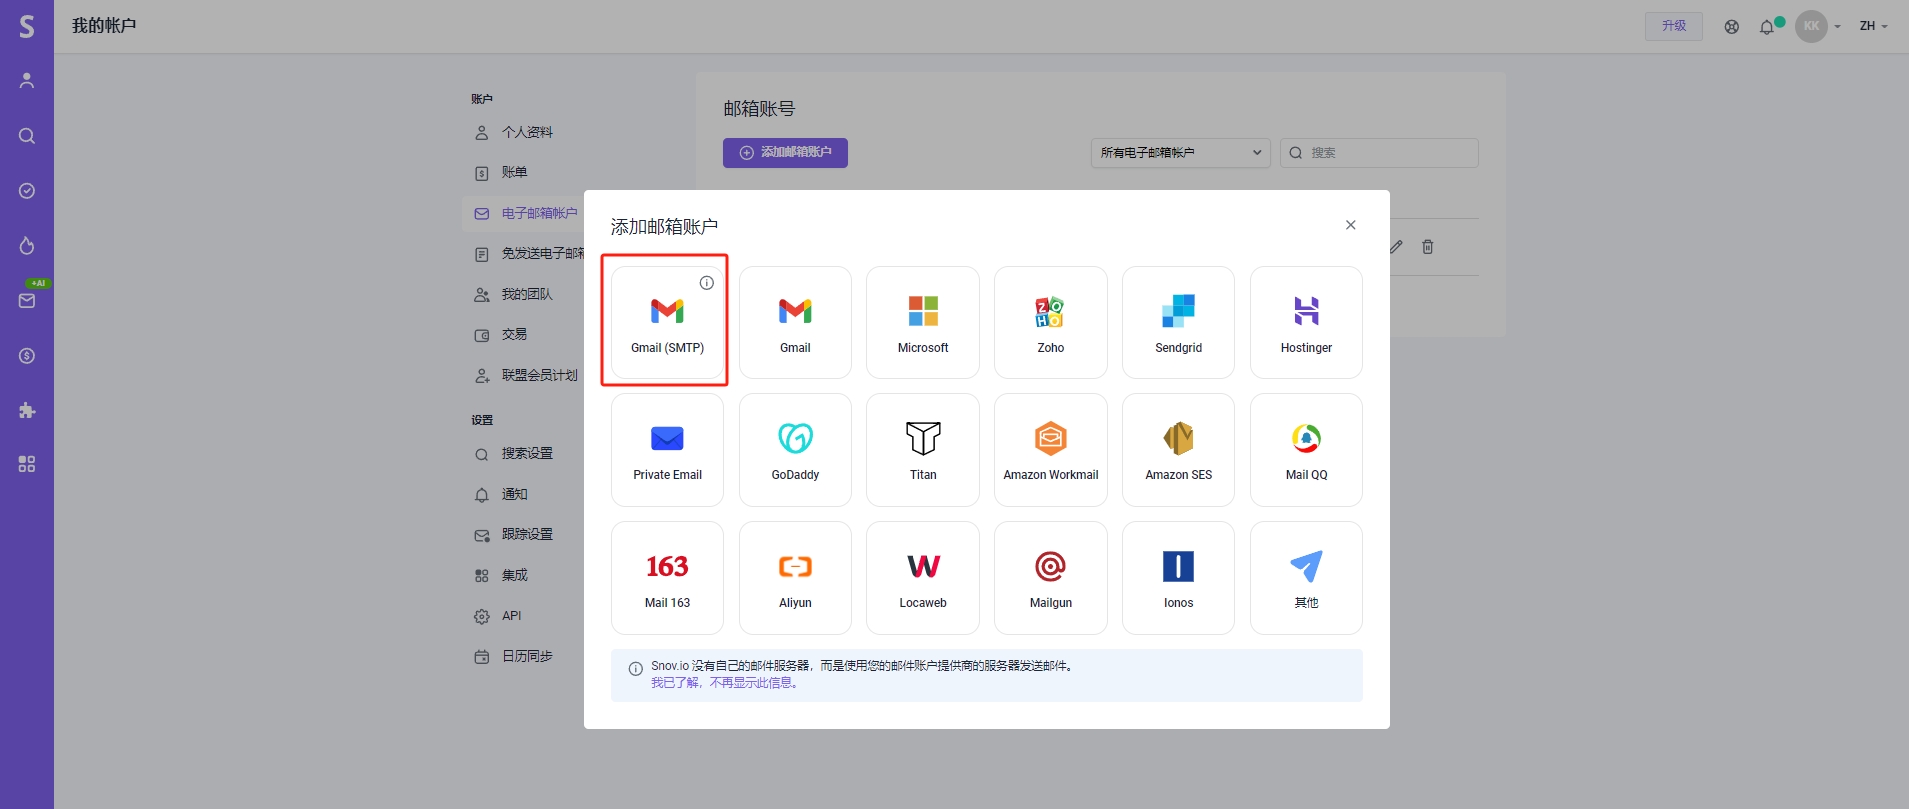1909x809 pixels.
Task: Open the puzzle piece icon in sidebar
Action: click(27, 410)
